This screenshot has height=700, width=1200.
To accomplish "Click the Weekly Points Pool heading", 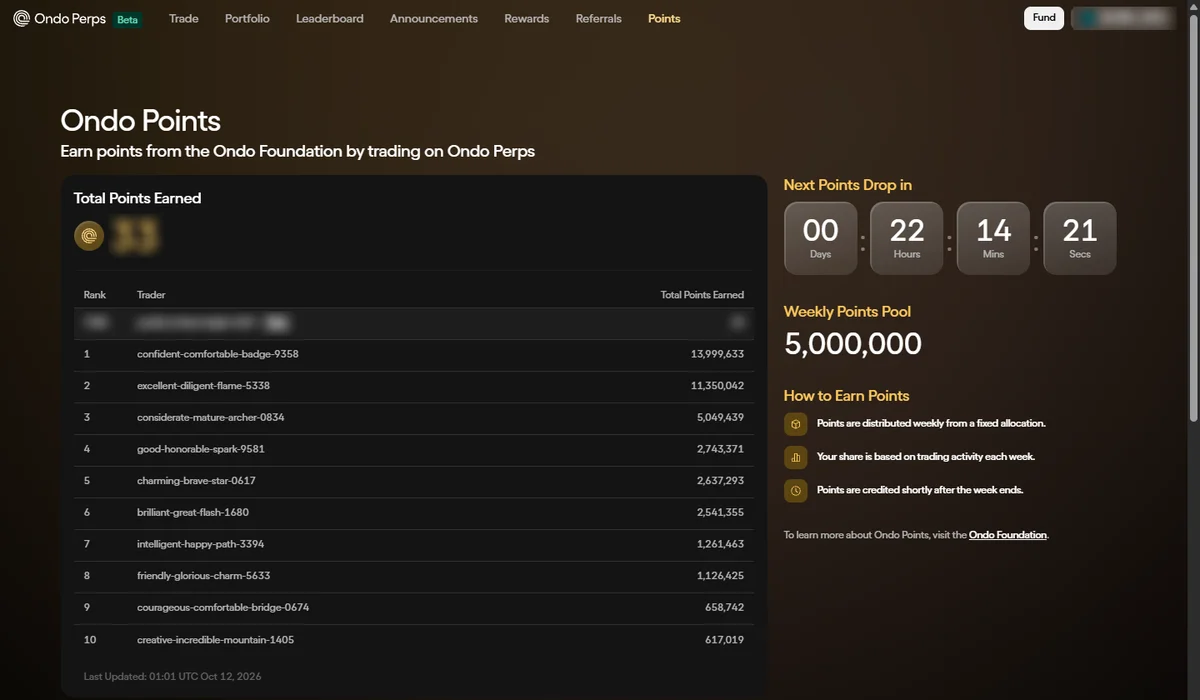I will coord(848,312).
